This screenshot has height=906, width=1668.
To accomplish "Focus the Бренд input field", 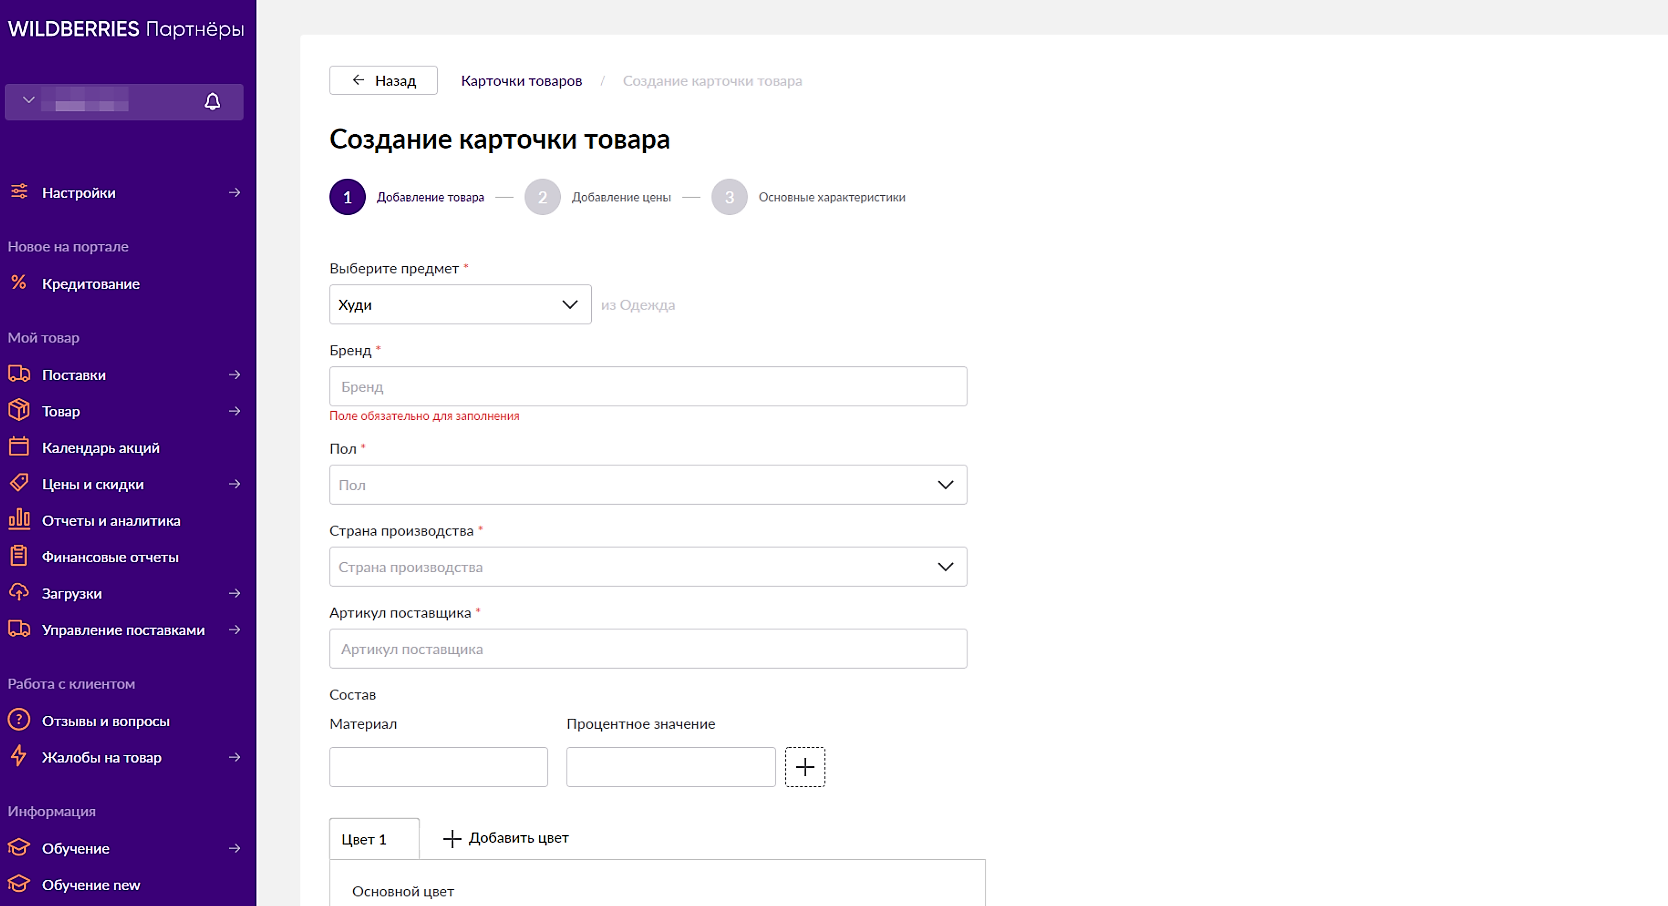I will coord(647,387).
